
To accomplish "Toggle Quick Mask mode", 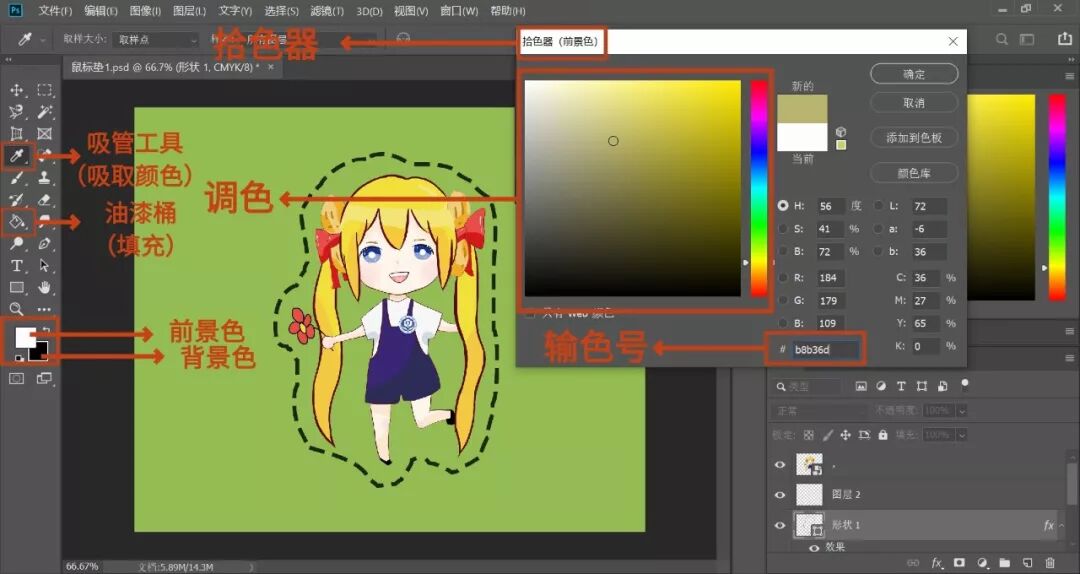I will (17, 378).
